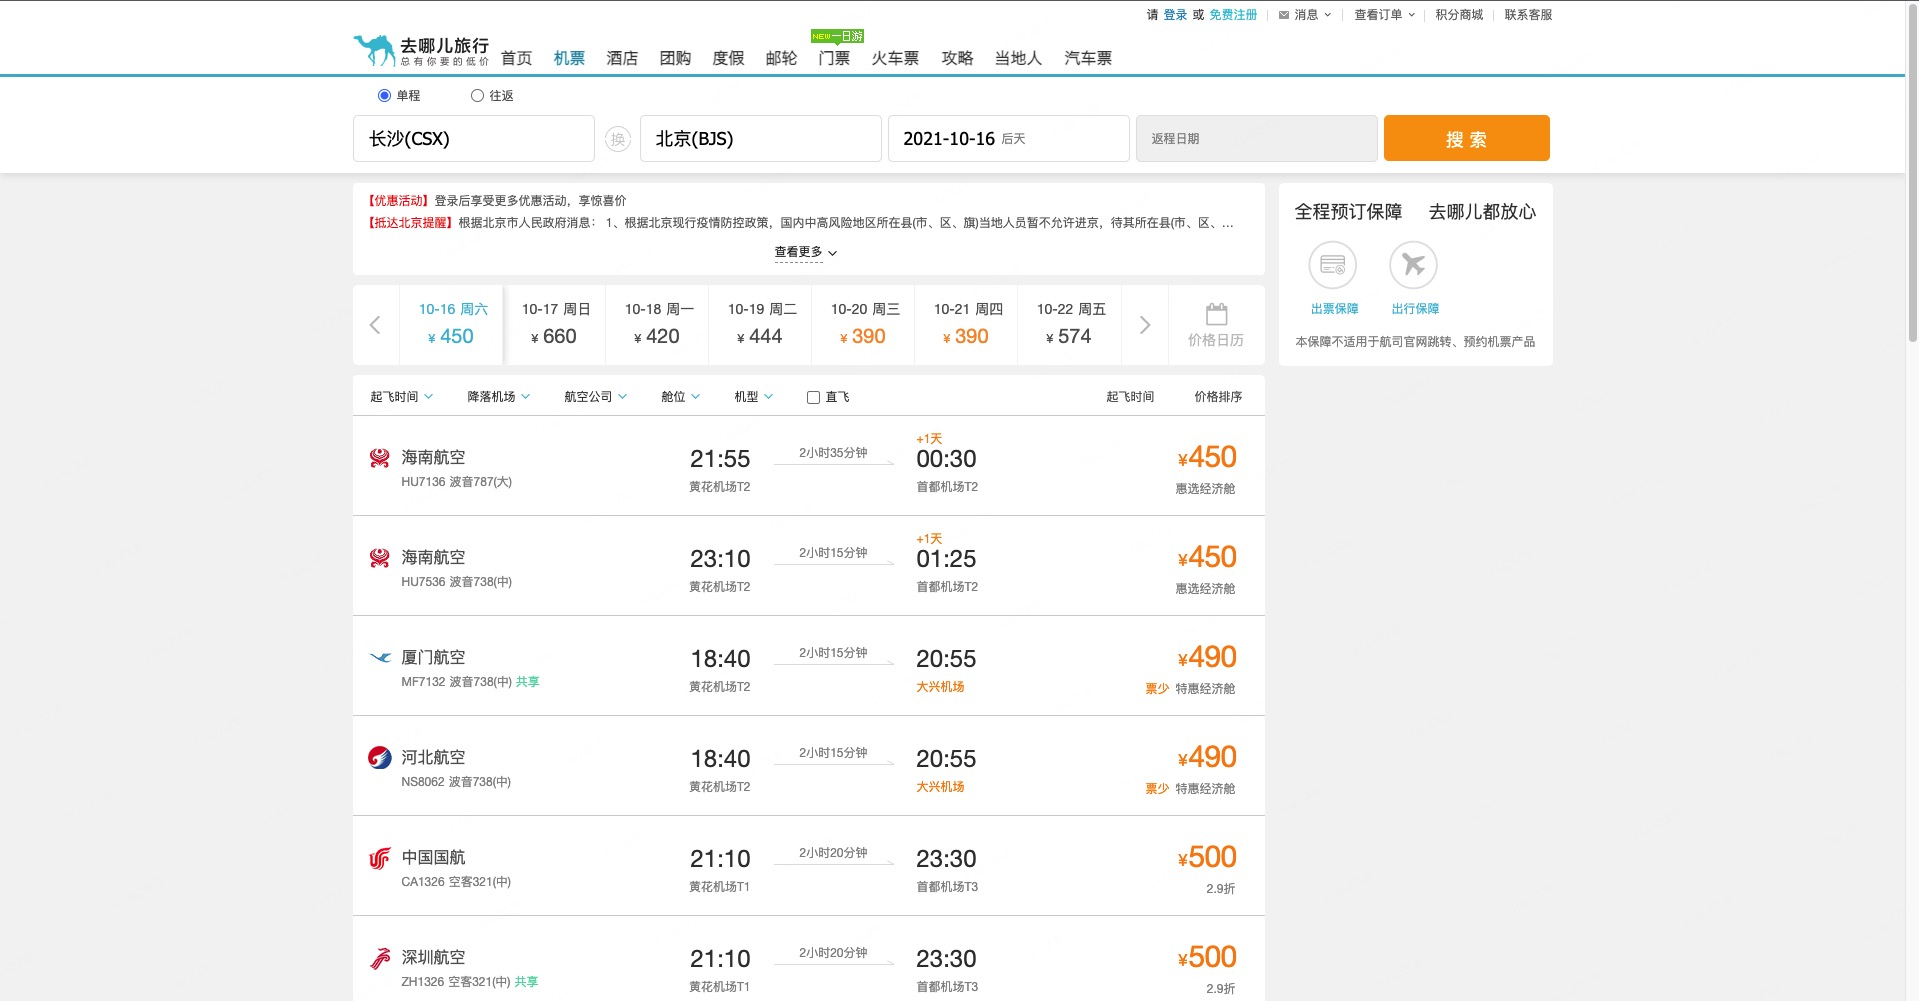Viewport: 1919px width, 1001px height.
Task: Sort by 价格排序 price
Action: 1218,397
